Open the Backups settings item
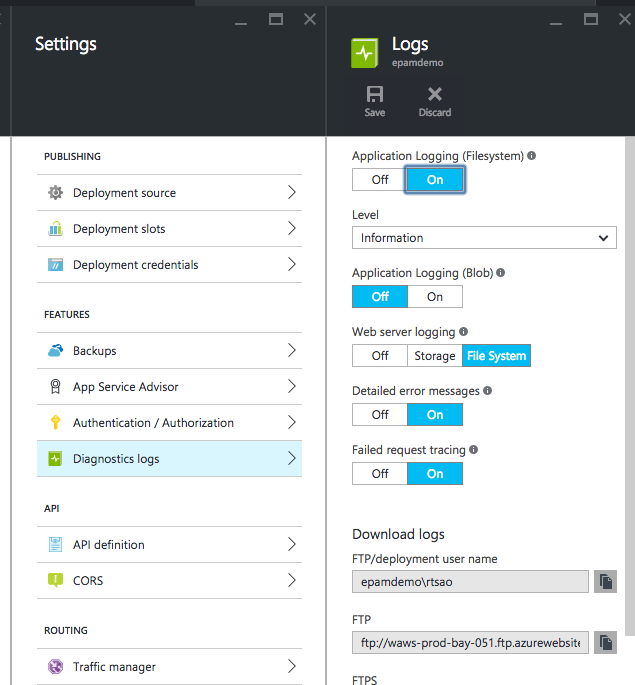The height and width of the screenshot is (685, 635). 169,350
